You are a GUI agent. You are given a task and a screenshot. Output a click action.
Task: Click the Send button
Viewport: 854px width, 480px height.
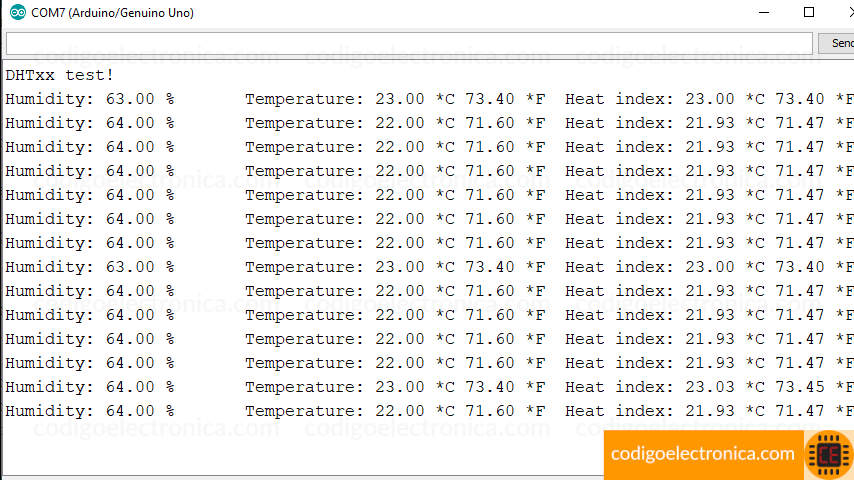click(x=839, y=43)
